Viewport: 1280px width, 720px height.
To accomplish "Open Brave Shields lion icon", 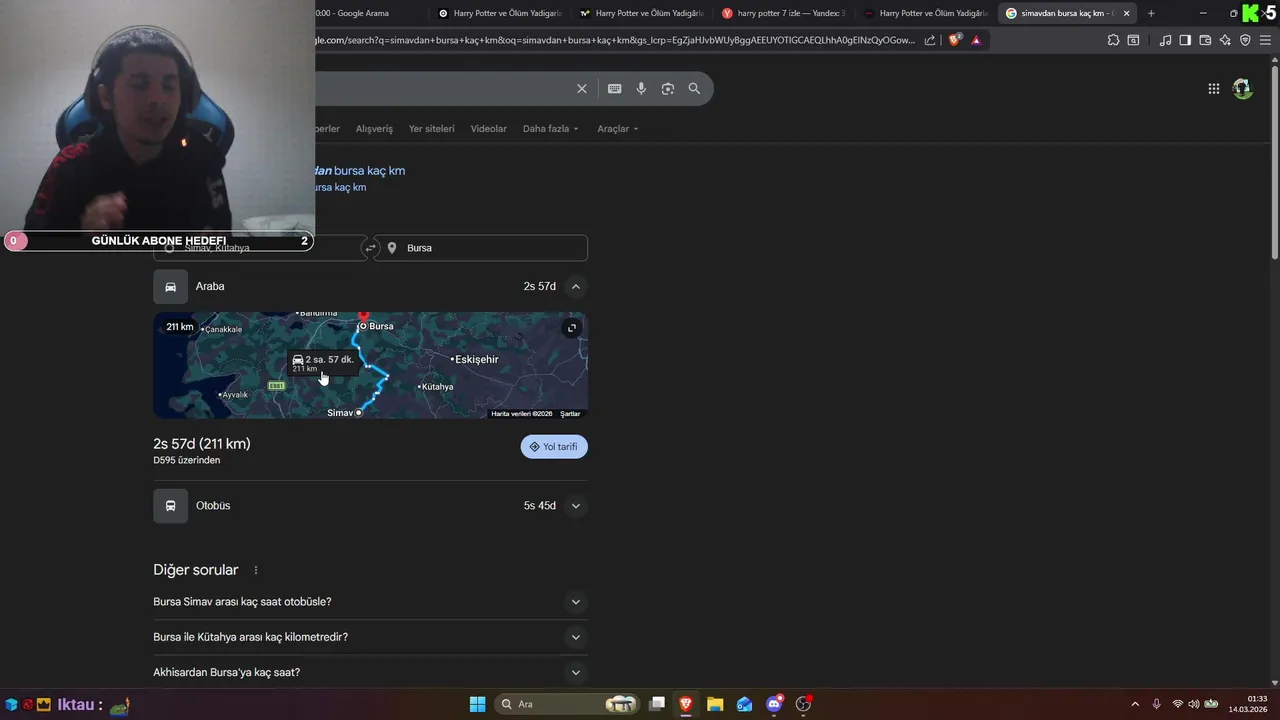I will pyautogui.click(x=954, y=40).
